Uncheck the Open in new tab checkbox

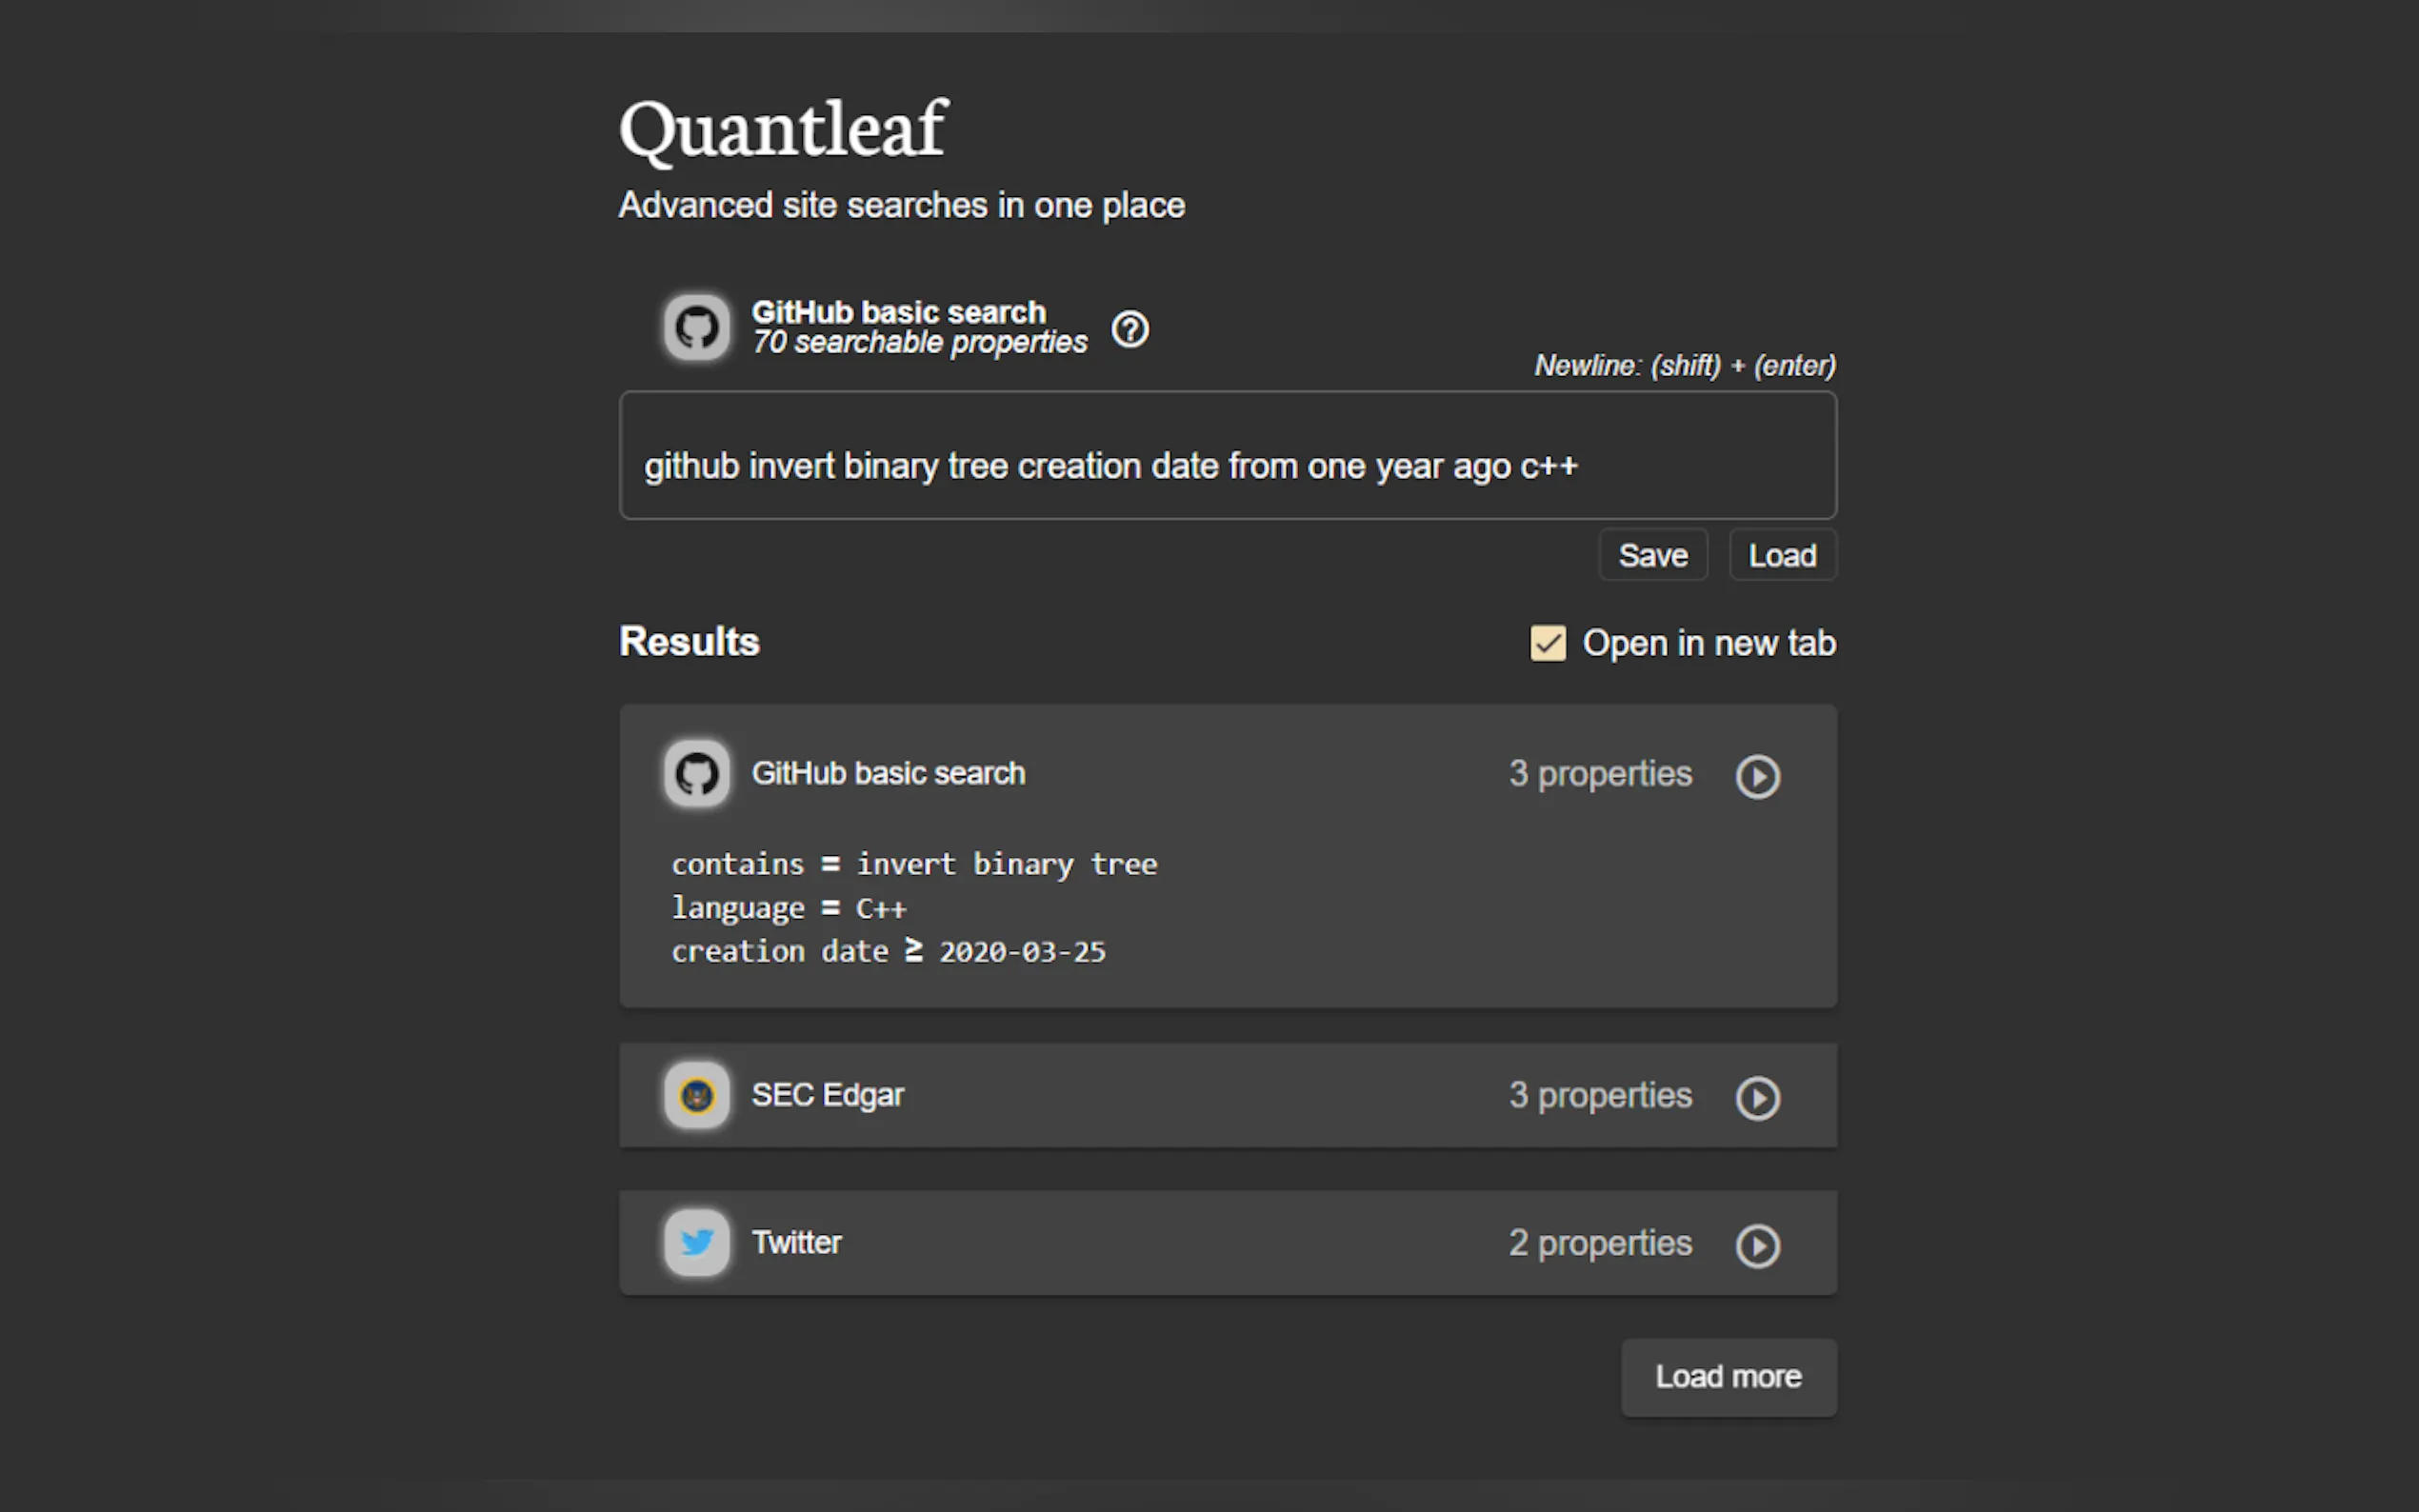tap(1547, 643)
